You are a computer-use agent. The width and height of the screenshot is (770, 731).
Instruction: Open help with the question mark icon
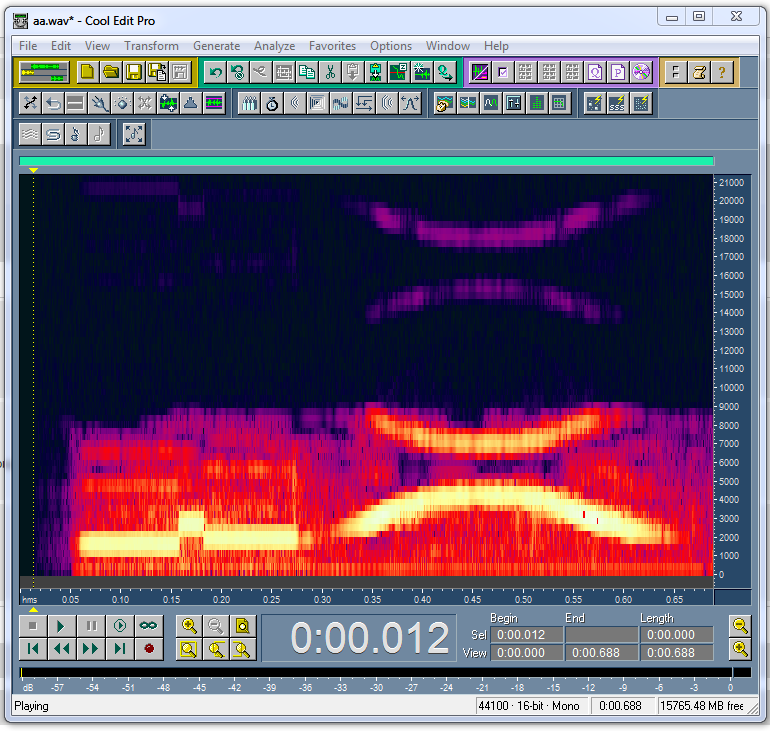point(723,72)
